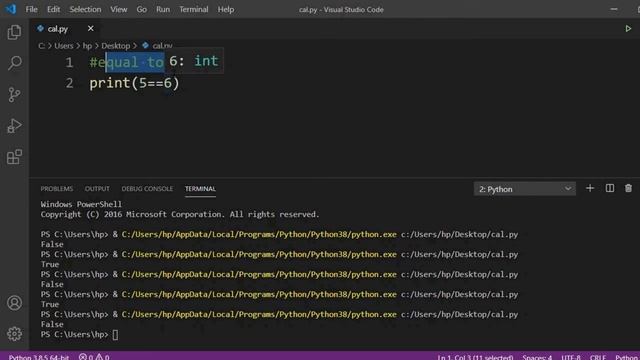Image resolution: width=640 pixels, height=360 pixels.
Task: Split the terminal panel
Action: 610,189
